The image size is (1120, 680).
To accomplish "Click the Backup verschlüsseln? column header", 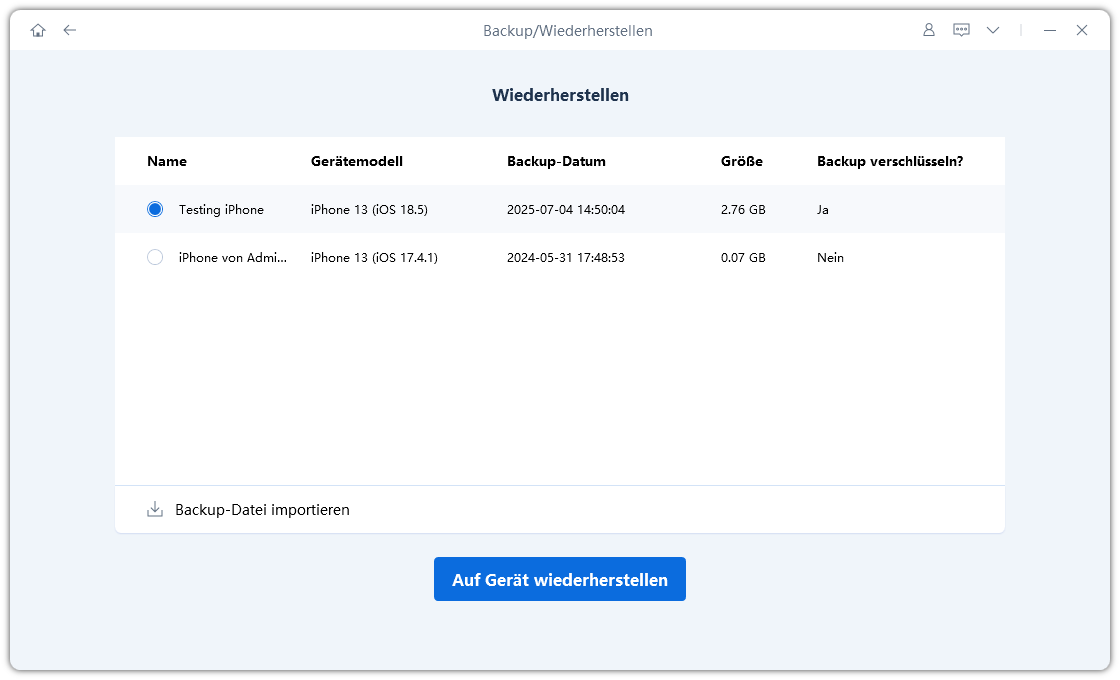I will tap(890, 161).
